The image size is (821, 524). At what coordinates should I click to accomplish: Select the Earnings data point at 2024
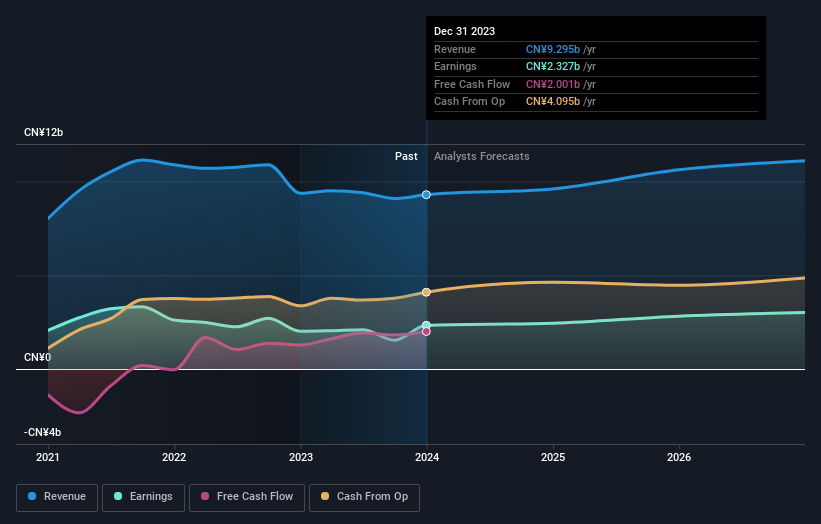pyautogui.click(x=426, y=325)
